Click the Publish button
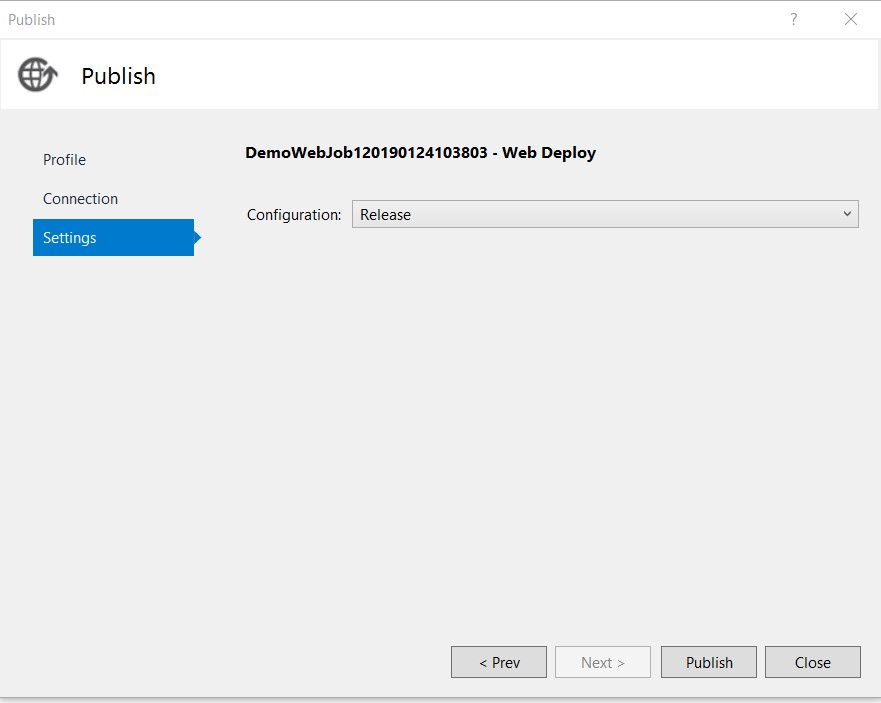Image resolution: width=881 pixels, height=703 pixels. [709, 662]
